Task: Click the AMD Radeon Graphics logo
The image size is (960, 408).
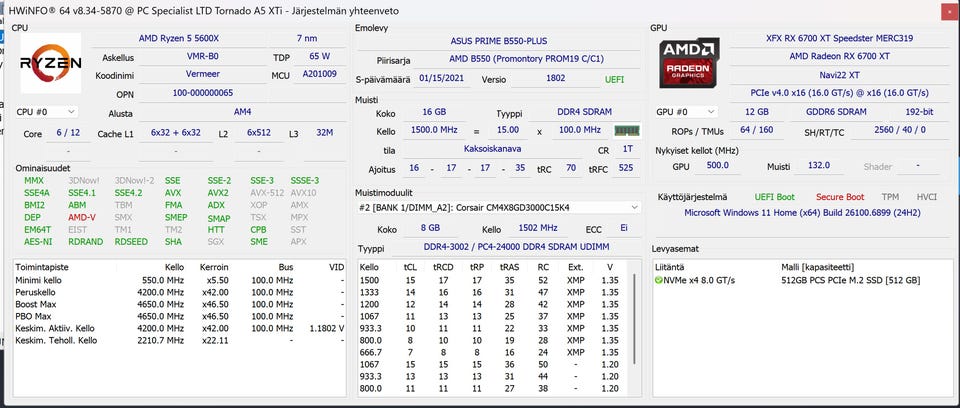Action: (688, 64)
